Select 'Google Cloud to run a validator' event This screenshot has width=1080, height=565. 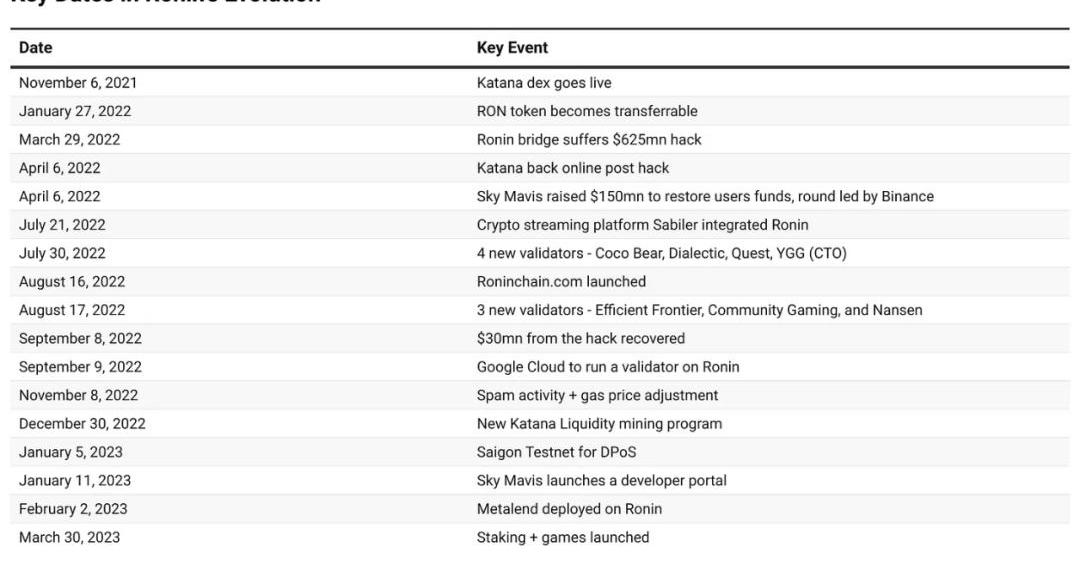608,367
